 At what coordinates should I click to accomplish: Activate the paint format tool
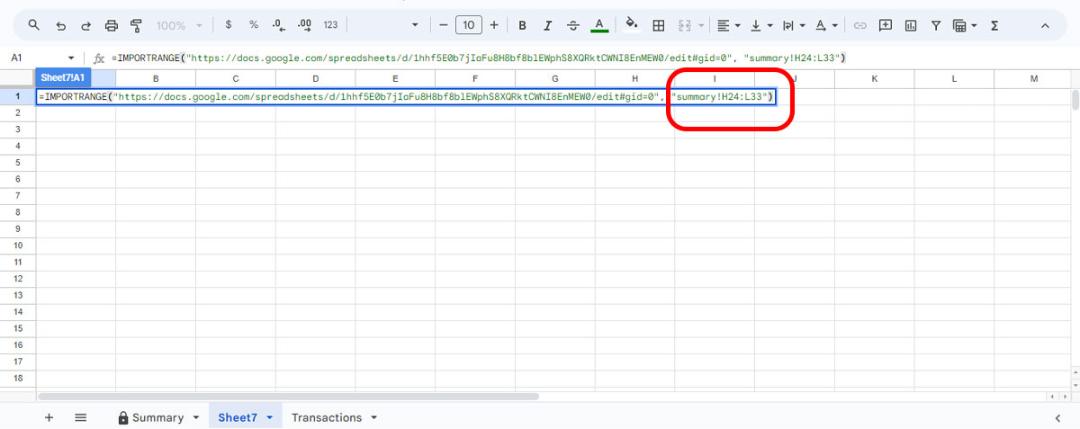(136, 25)
